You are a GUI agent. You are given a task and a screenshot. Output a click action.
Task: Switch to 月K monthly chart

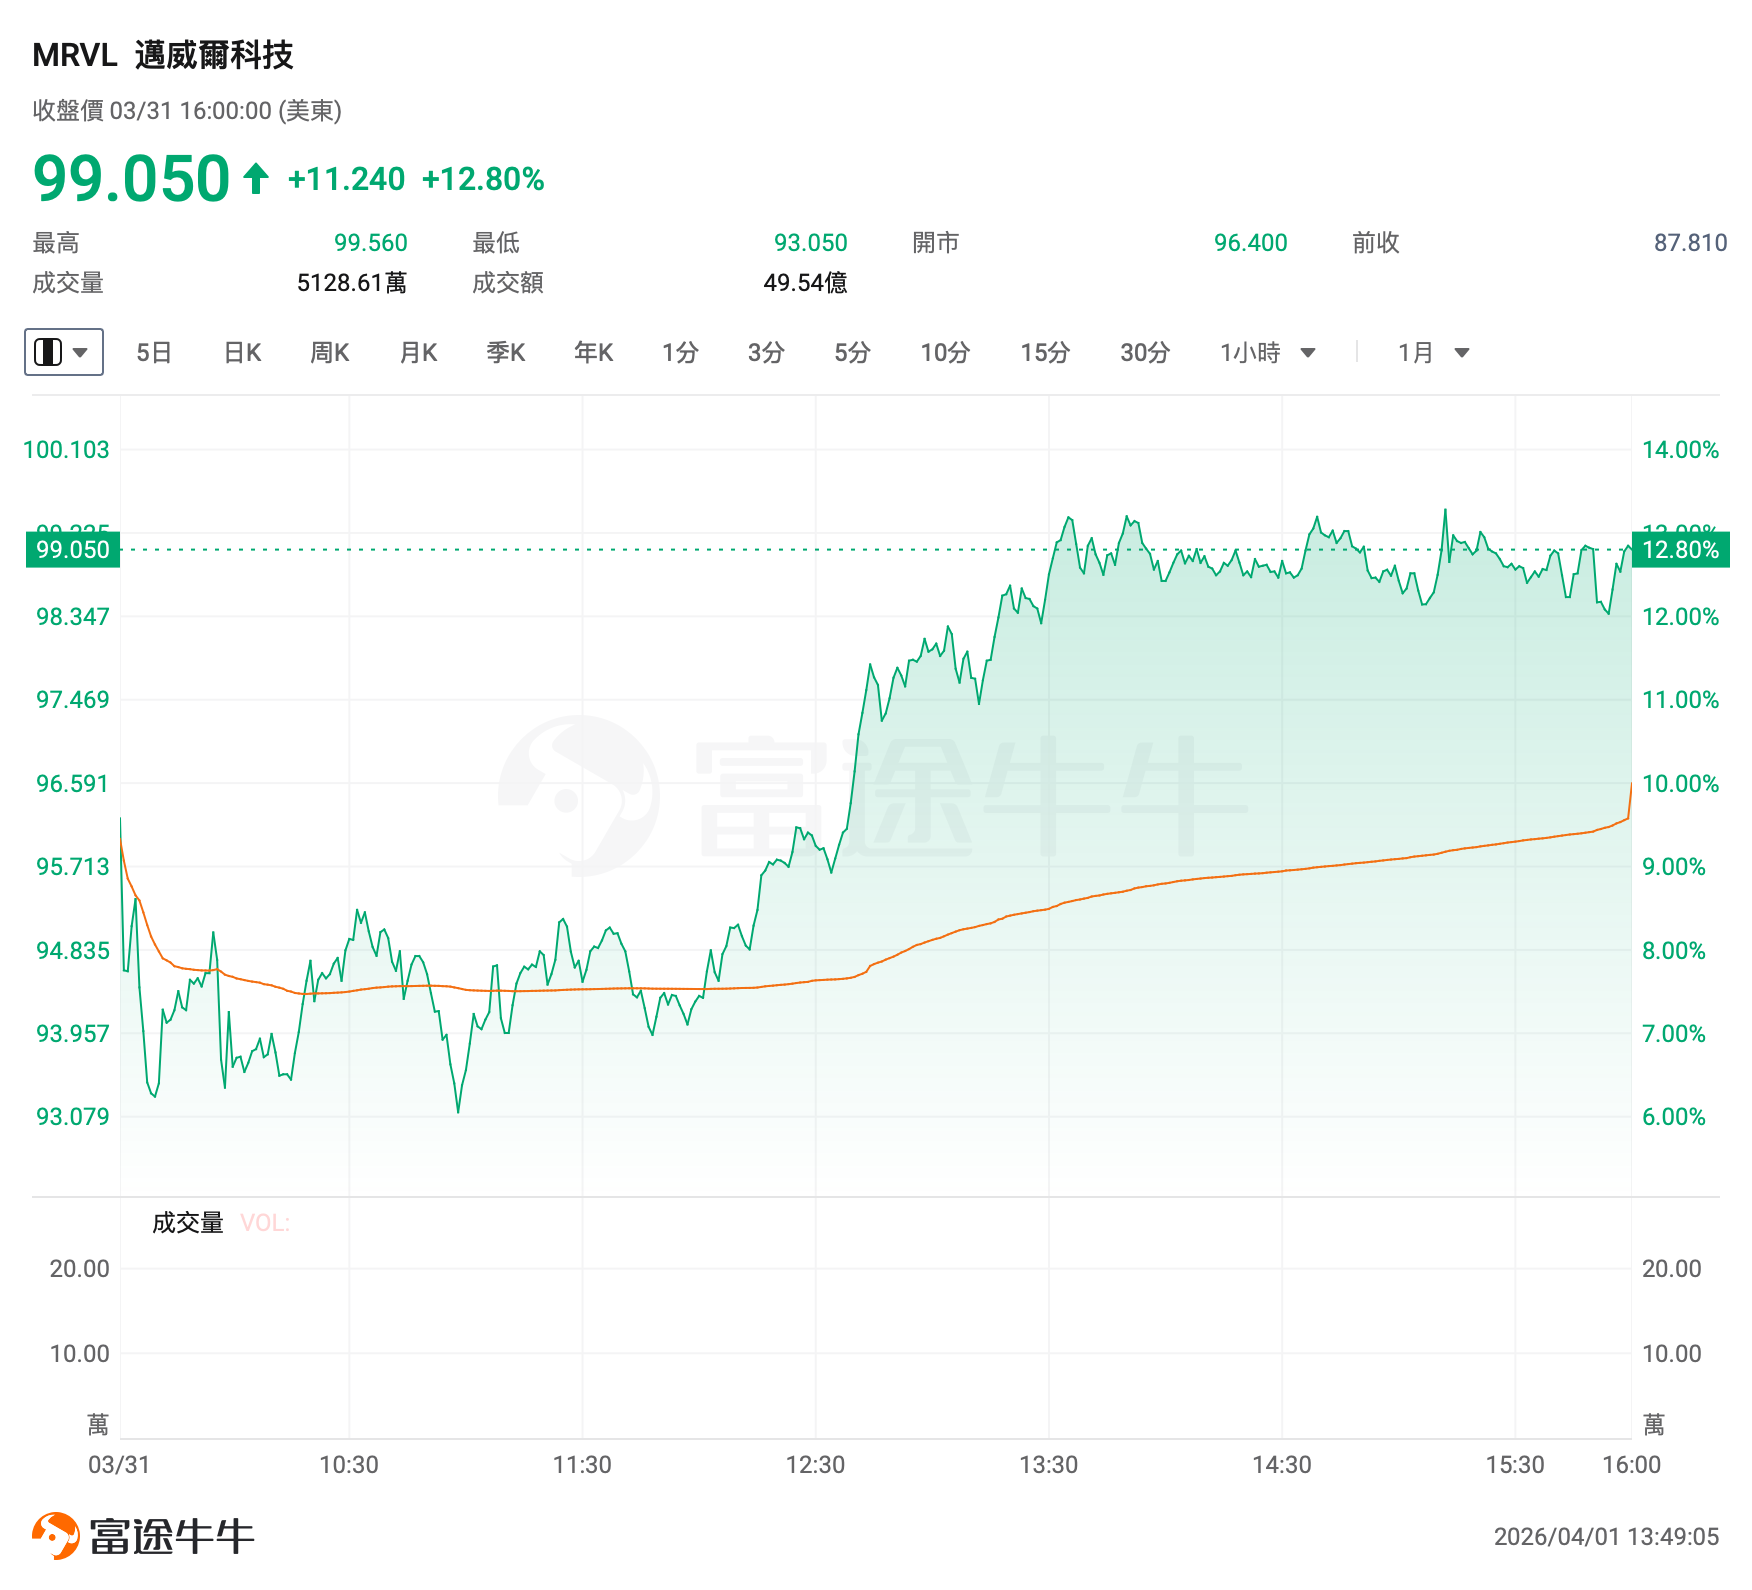[418, 353]
